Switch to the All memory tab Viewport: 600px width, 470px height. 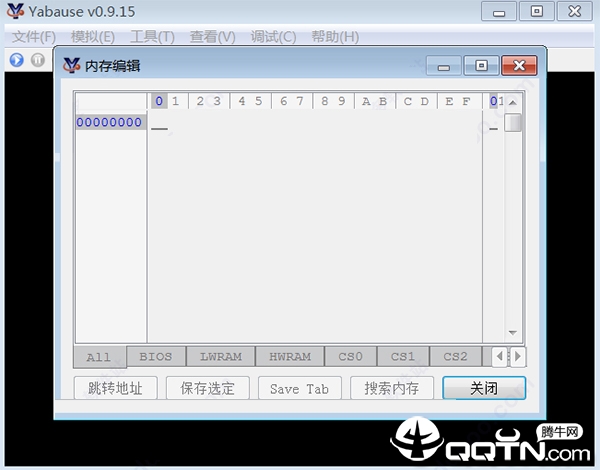[x=99, y=357]
